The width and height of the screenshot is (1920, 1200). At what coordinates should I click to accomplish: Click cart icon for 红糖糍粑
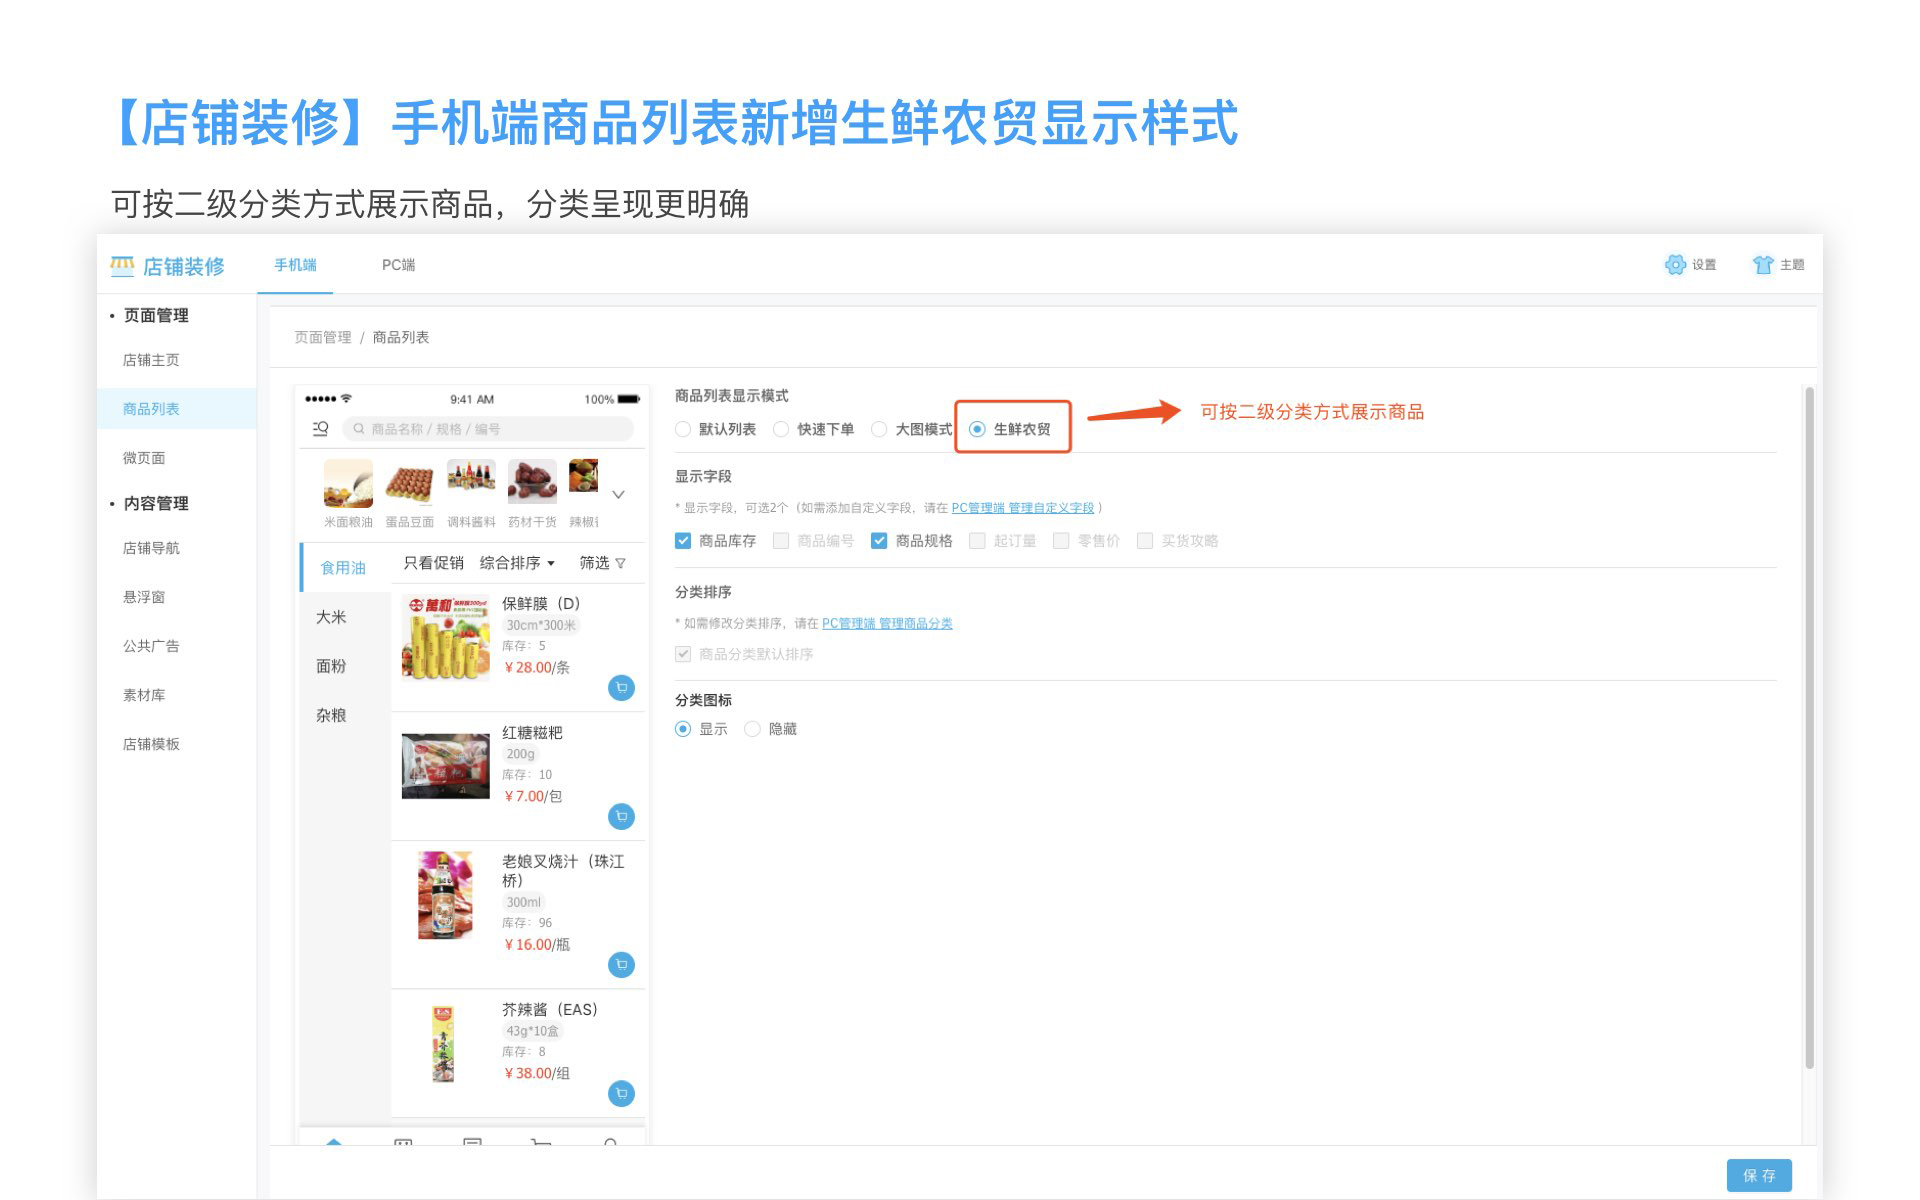[621, 817]
